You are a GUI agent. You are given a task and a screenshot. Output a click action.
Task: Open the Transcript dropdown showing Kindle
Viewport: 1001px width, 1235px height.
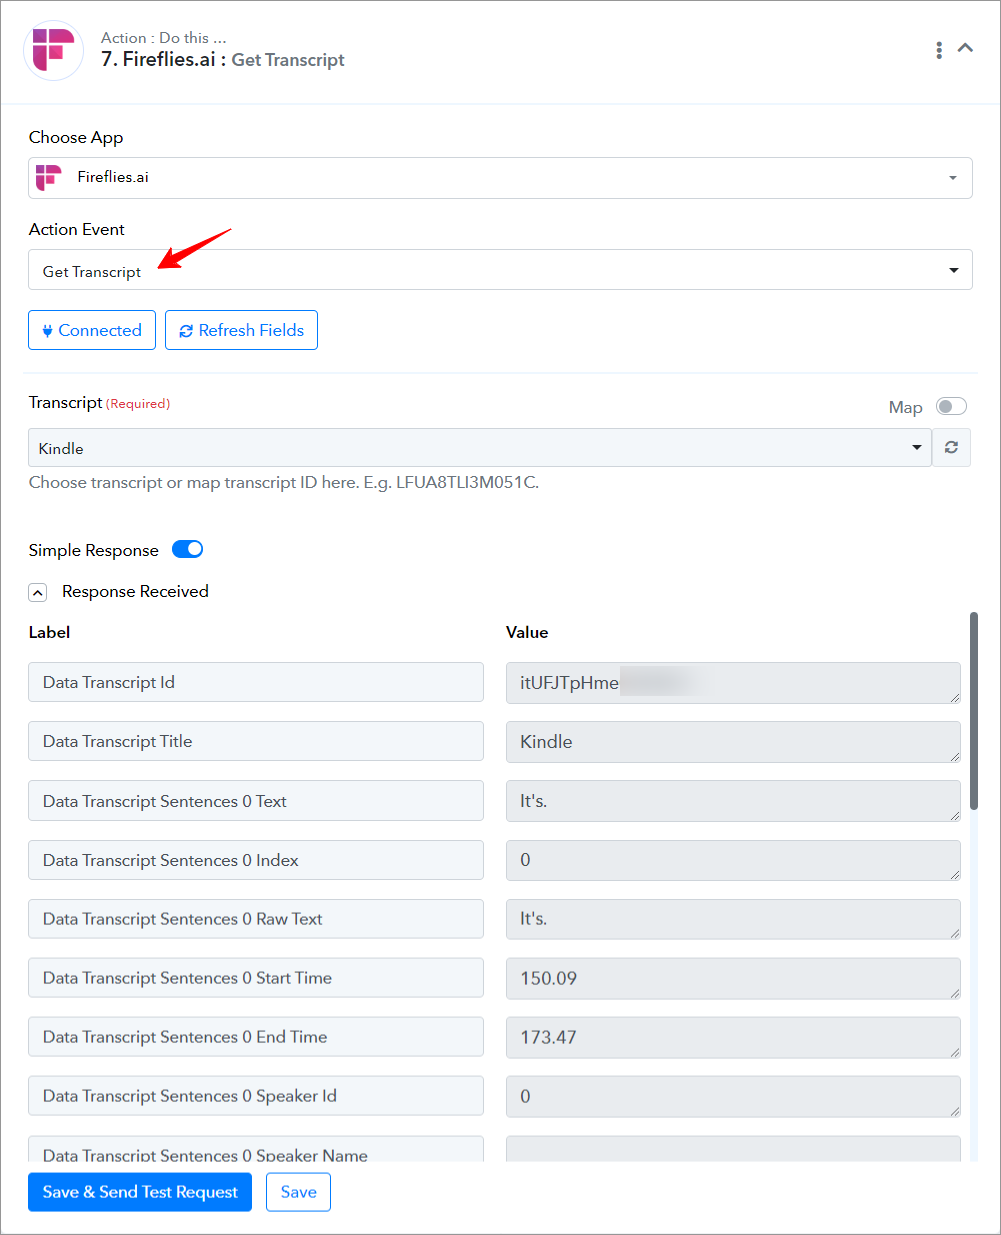480,448
